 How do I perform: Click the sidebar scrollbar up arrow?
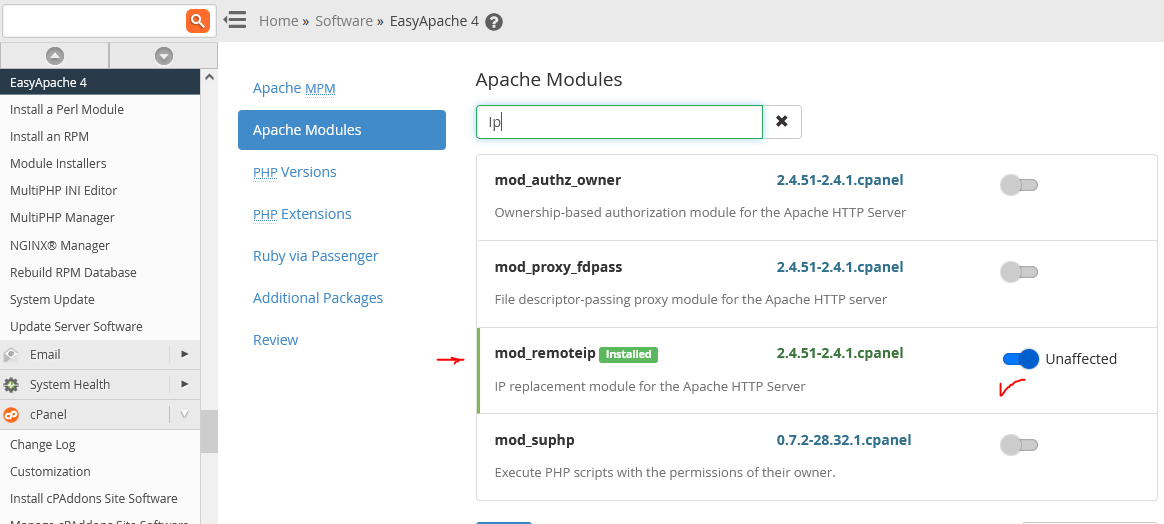coord(209,76)
